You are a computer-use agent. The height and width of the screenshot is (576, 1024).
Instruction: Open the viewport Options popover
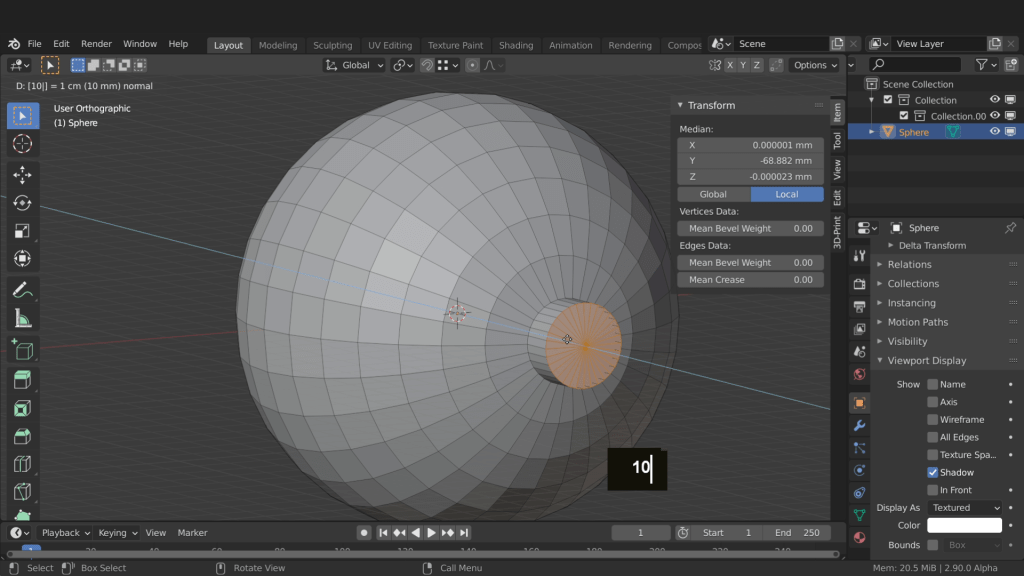pyautogui.click(x=815, y=65)
